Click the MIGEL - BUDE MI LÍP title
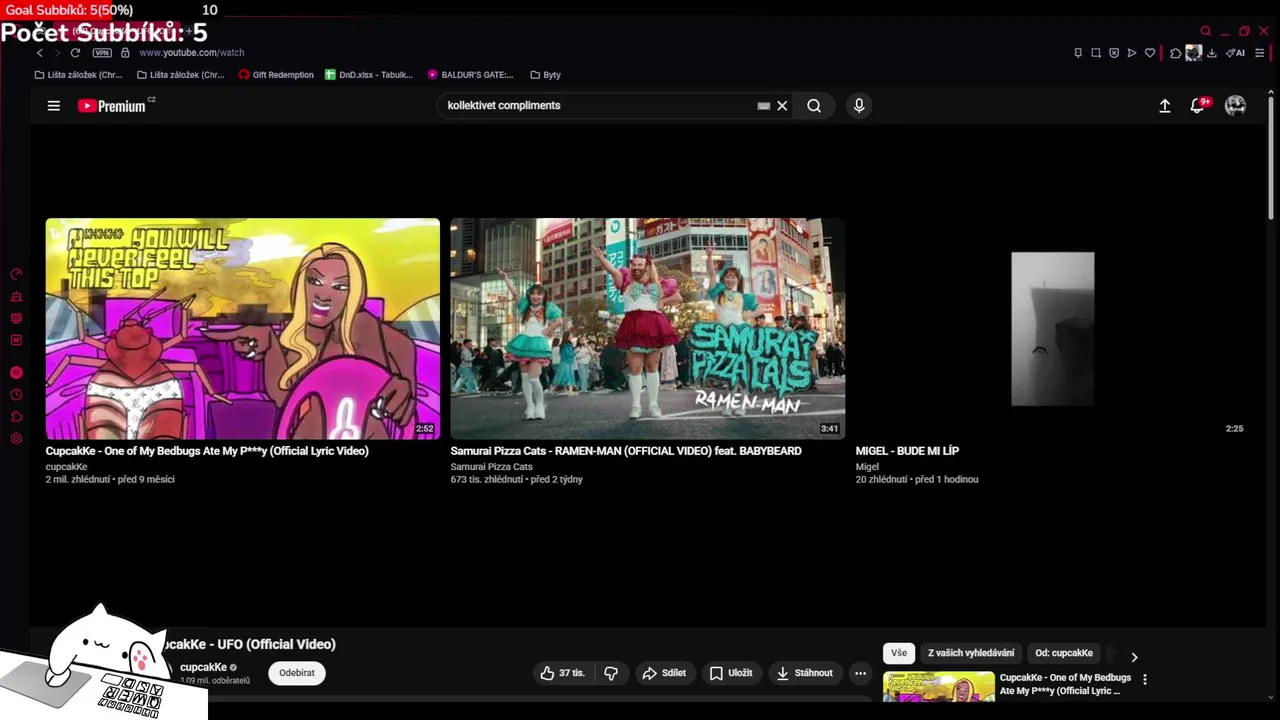The width and height of the screenshot is (1280, 720). (x=907, y=451)
